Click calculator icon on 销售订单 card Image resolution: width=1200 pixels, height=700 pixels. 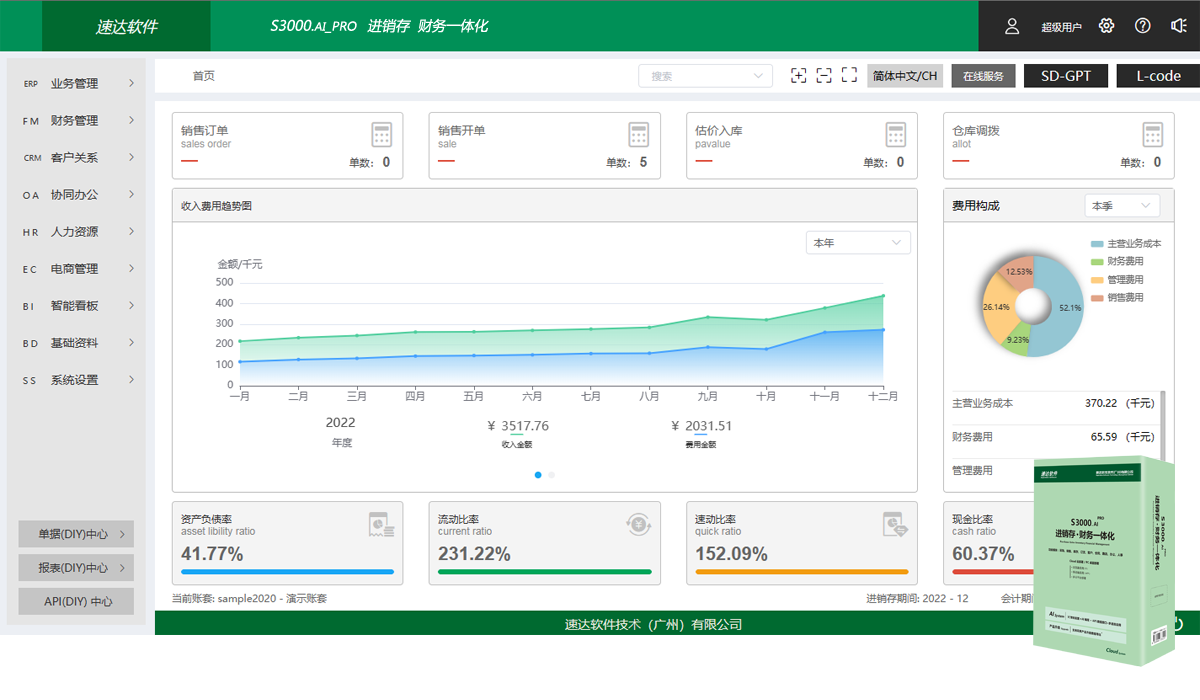[382, 135]
